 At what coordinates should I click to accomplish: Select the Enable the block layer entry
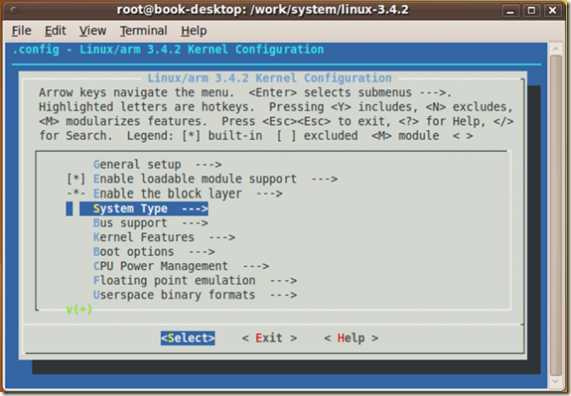175,194
